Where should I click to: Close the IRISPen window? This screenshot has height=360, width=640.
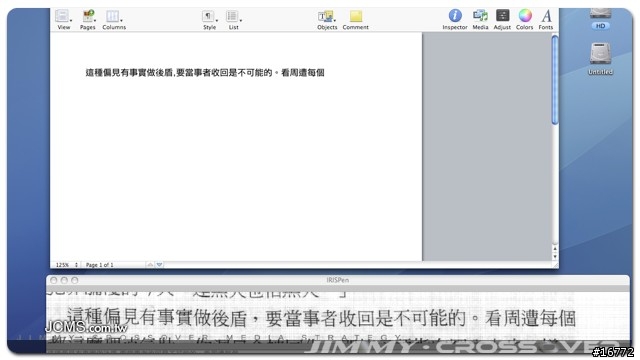coord(53,280)
